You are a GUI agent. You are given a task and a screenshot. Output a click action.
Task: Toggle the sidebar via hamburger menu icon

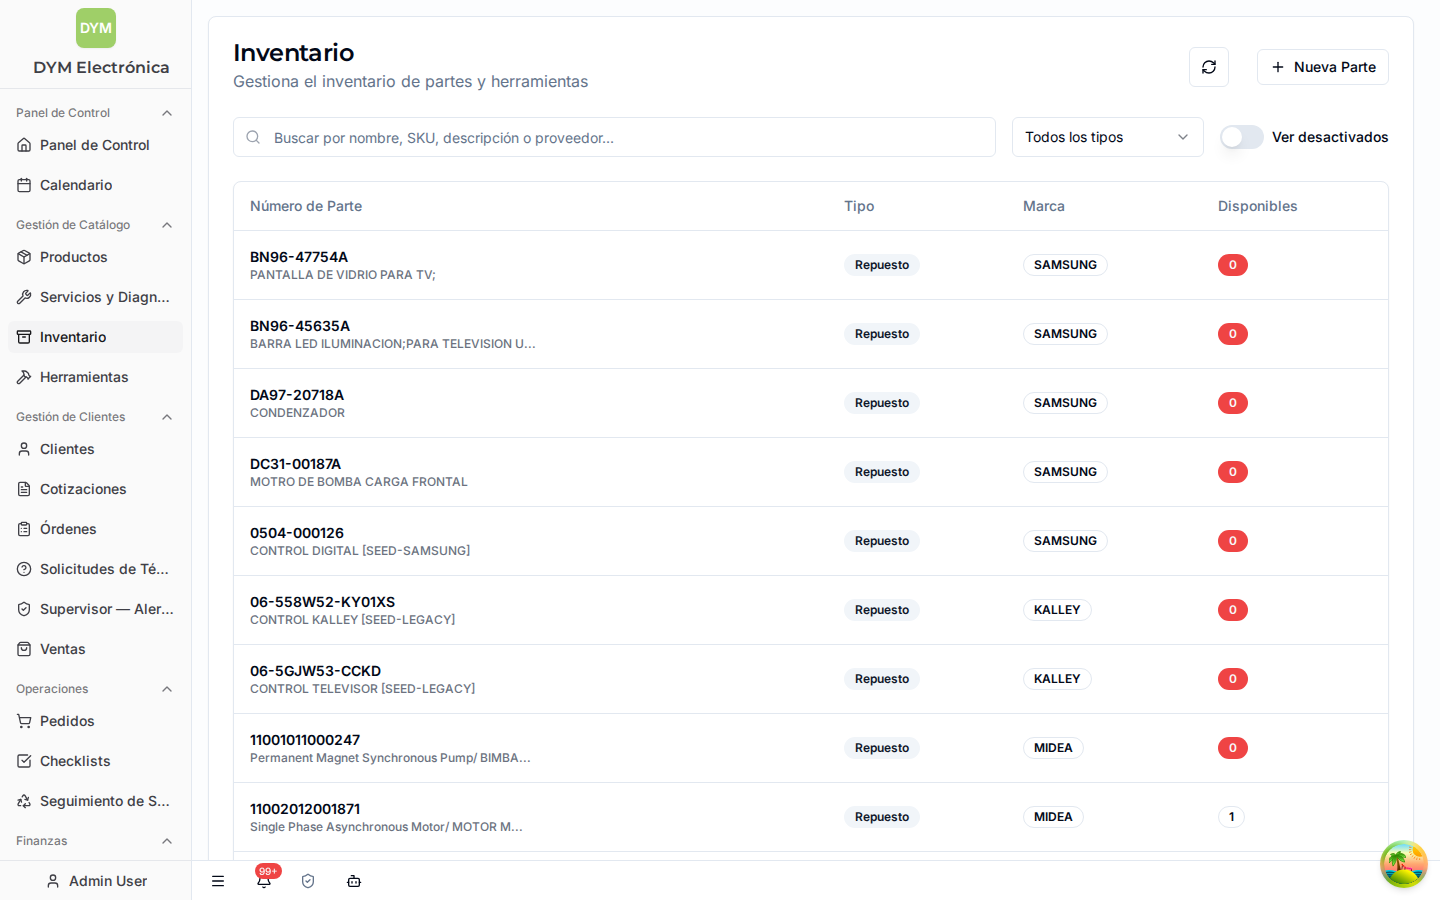click(218, 881)
